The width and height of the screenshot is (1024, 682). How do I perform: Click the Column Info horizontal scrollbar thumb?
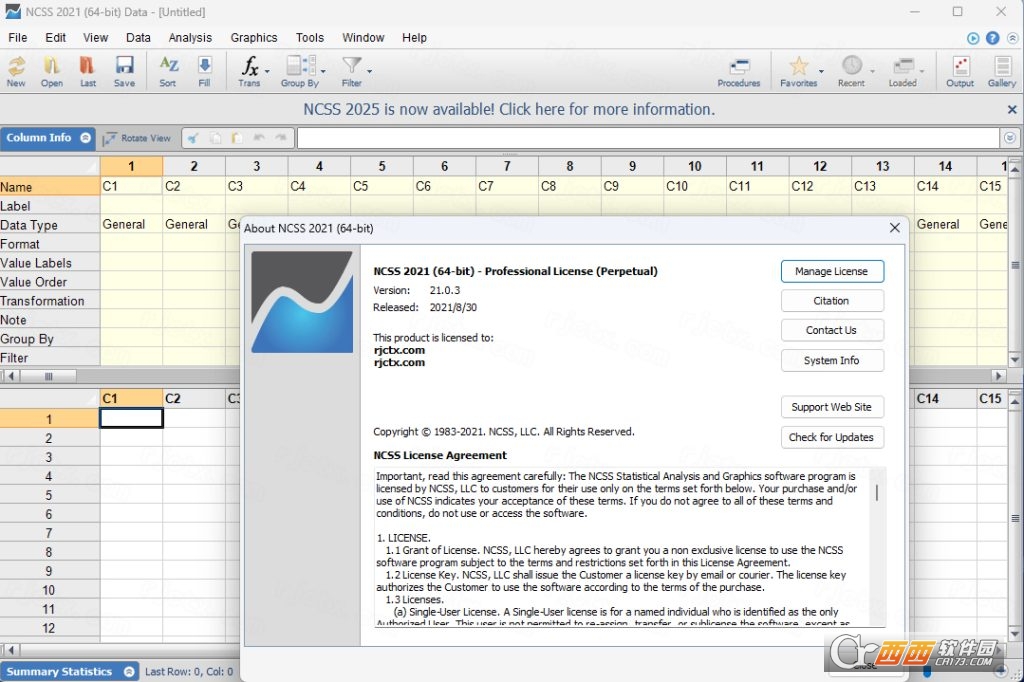coord(48,376)
